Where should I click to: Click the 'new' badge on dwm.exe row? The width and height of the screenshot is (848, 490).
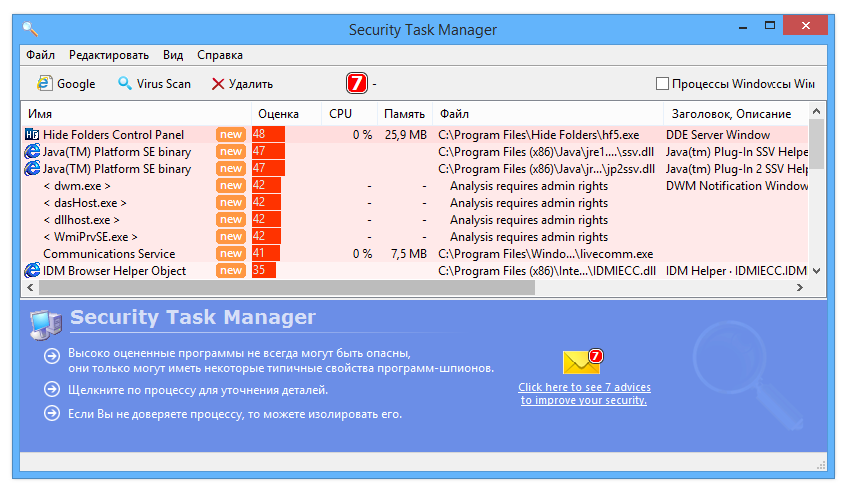tap(231, 186)
